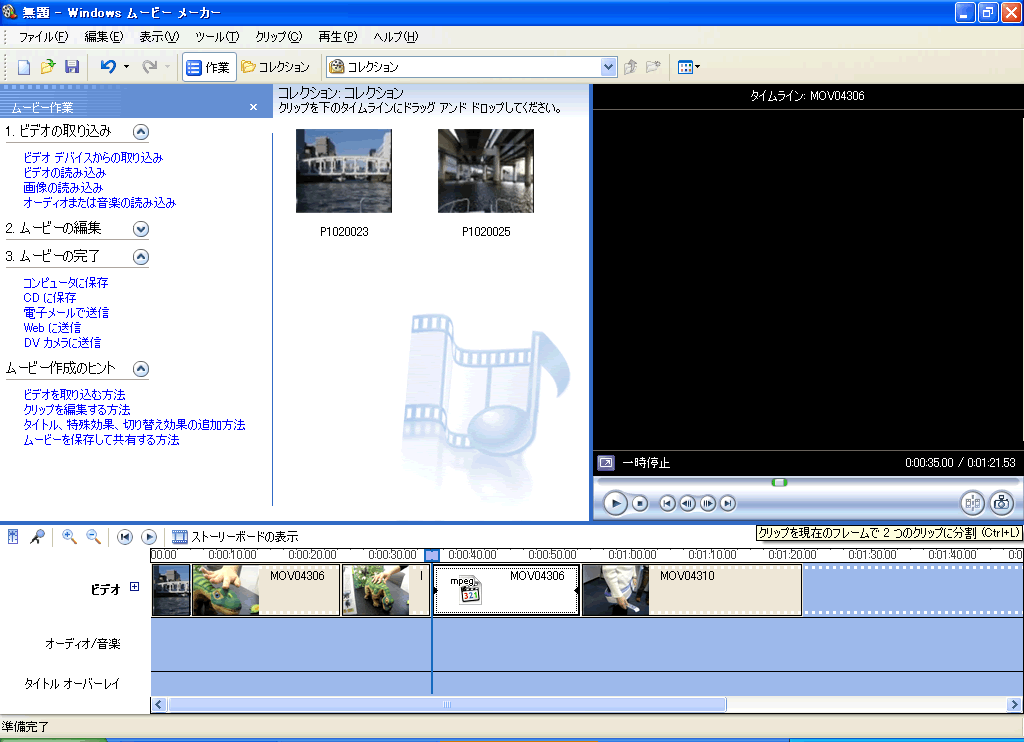The height and width of the screenshot is (742, 1024).
Task: Click the split clip button in preview
Action: (971, 503)
